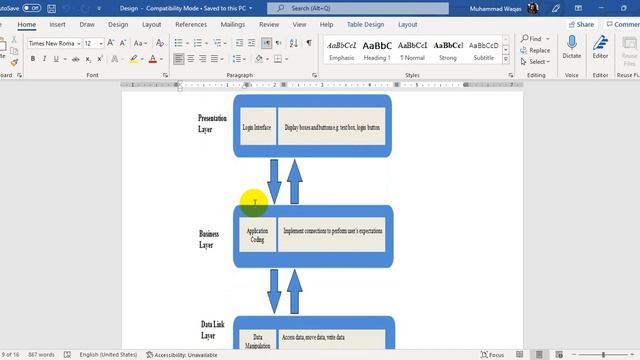Image resolution: width=640 pixels, height=360 pixels.
Task: Open the Editor pane
Action: (x=600, y=47)
